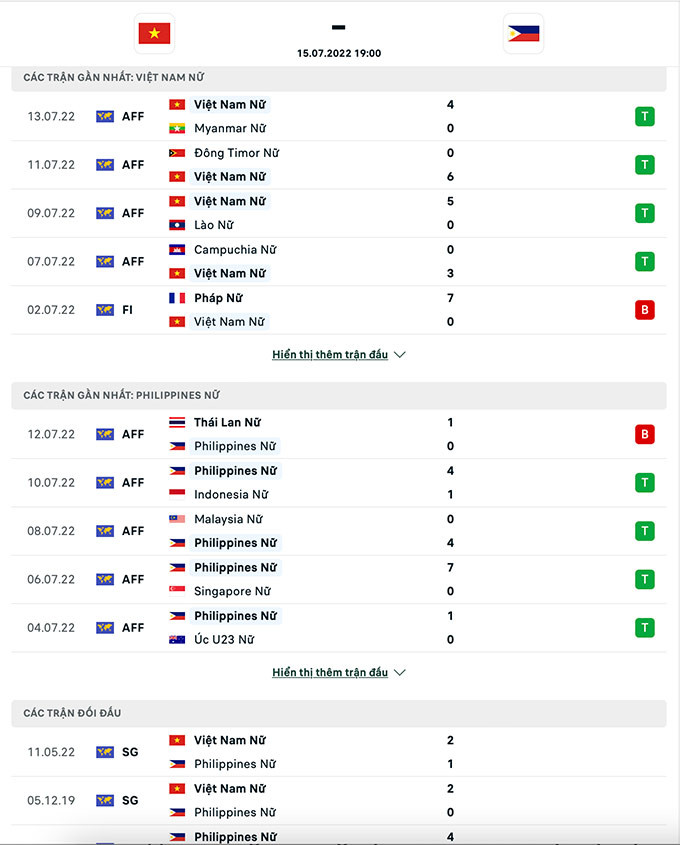Open second 'Hiển thị thêm trận đấu' link
Screen dimensions: 680x845
point(329,673)
